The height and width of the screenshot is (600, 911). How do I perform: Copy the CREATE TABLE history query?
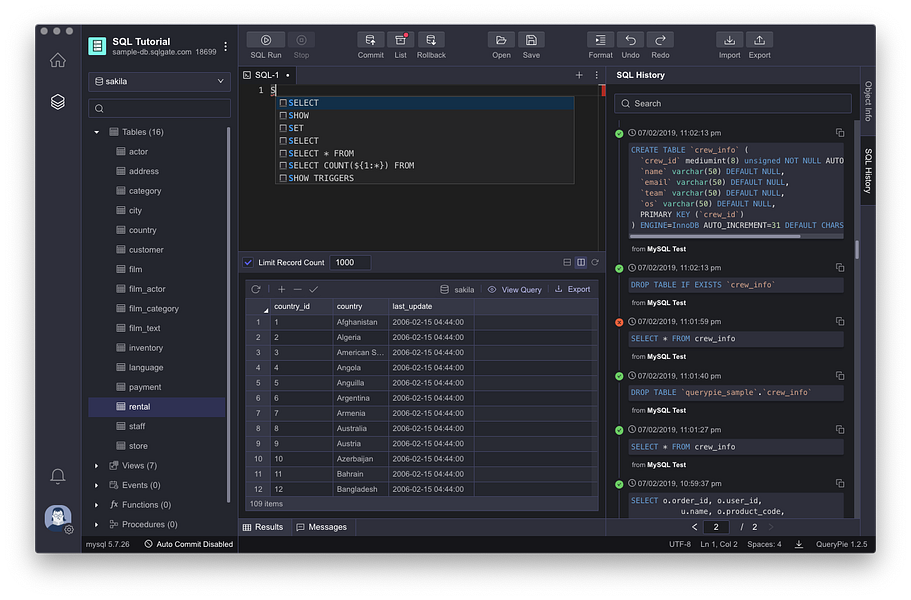(x=840, y=133)
